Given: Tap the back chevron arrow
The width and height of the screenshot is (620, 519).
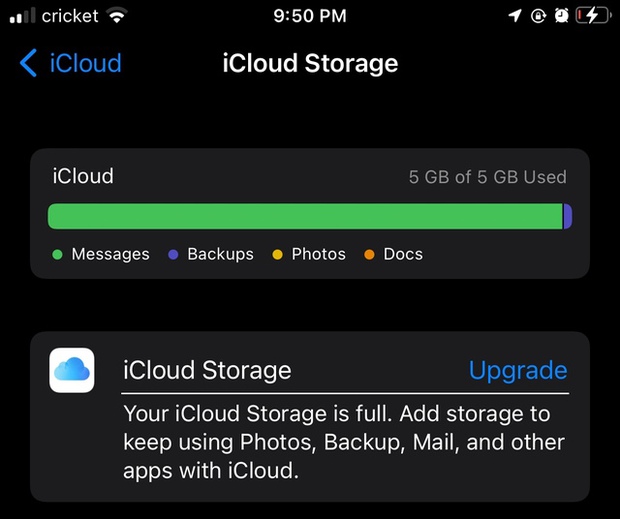Looking at the screenshot, I should coord(28,64).
